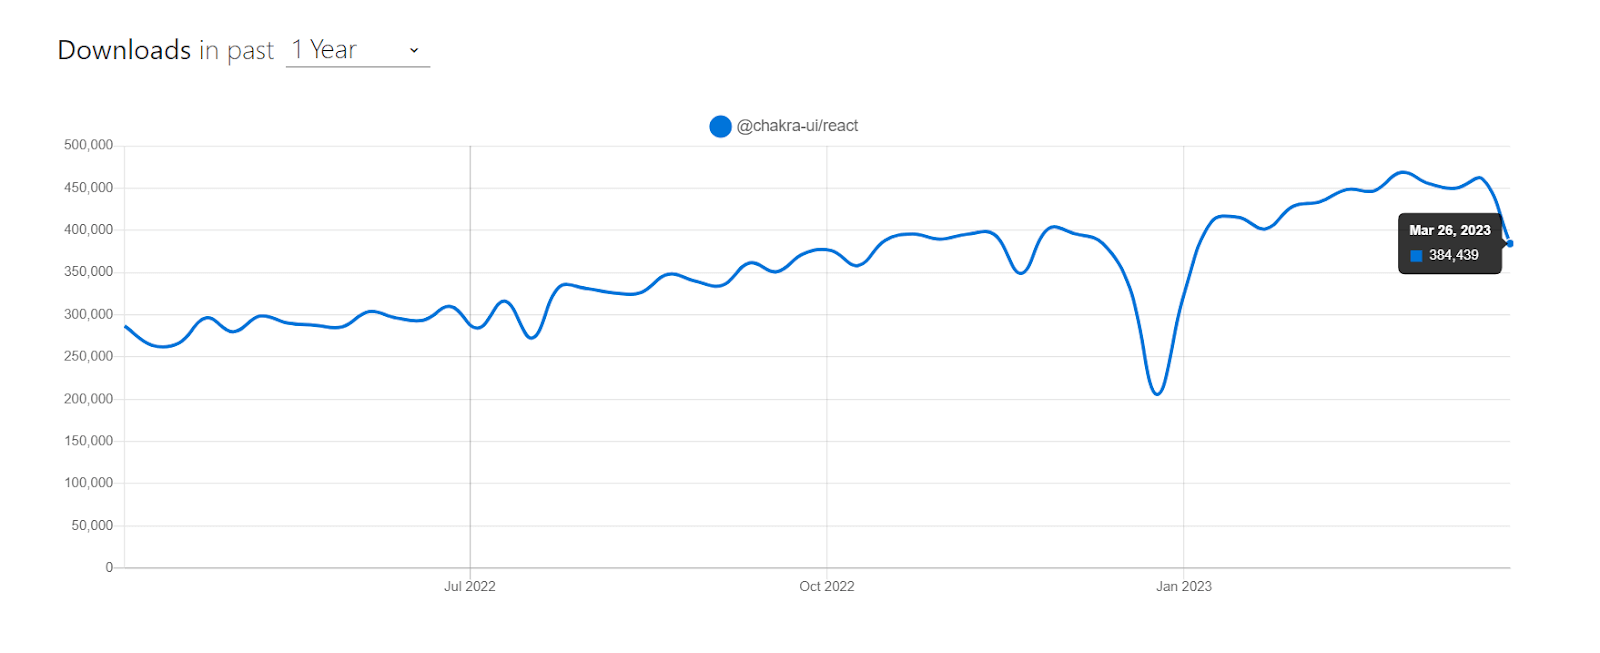Click the "Jul 2022" x-axis label
This screenshot has width=1600, height=653.
[470, 586]
